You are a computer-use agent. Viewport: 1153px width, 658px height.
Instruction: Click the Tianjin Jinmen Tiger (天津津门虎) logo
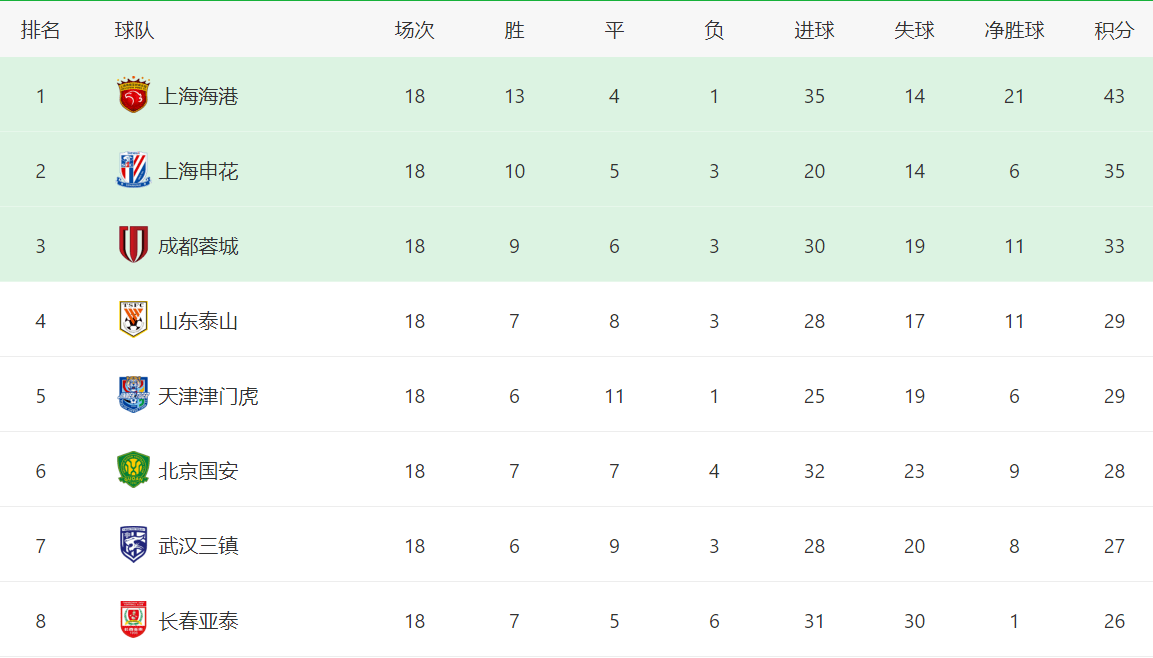(x=133, y=395)
